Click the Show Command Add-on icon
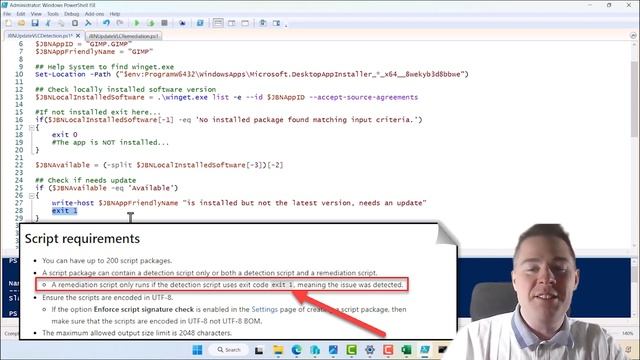Screen dimensions: 640x360 [276, 23]
